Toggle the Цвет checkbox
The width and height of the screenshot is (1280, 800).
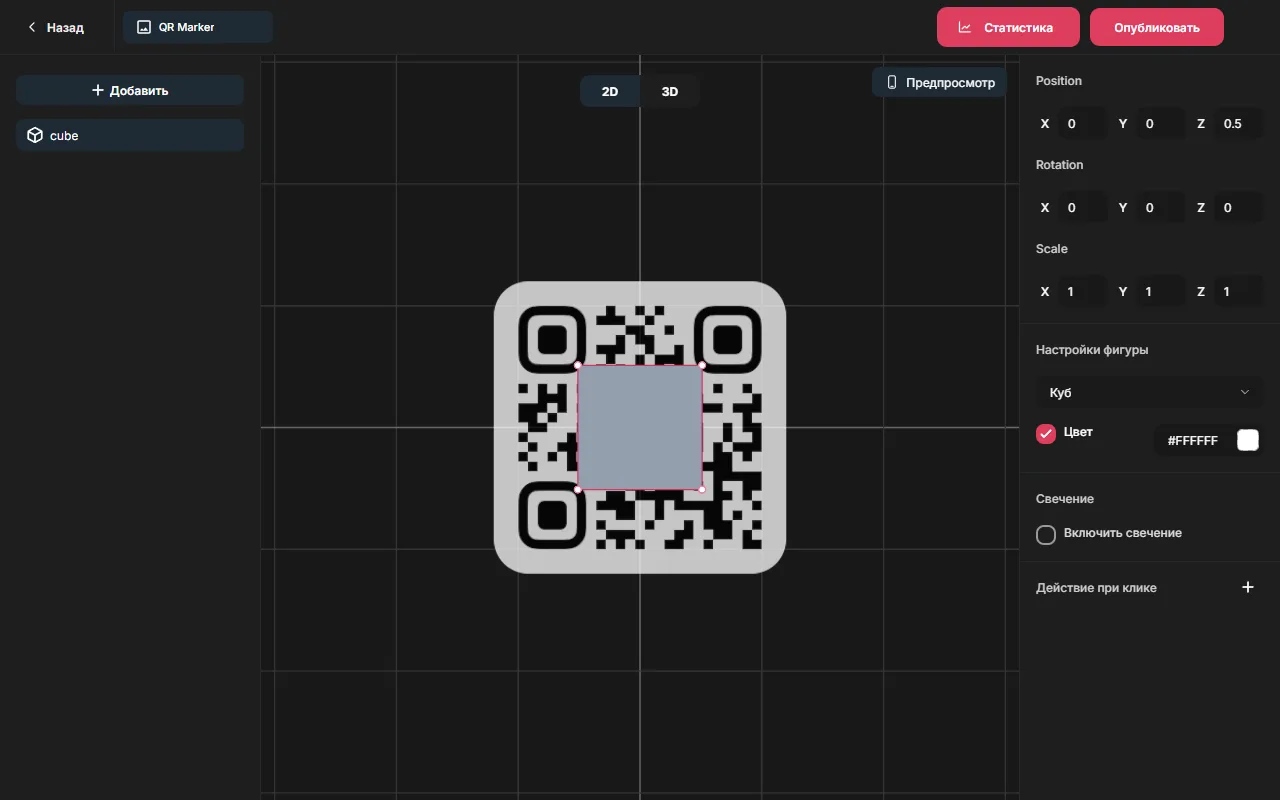[1046, 433]
